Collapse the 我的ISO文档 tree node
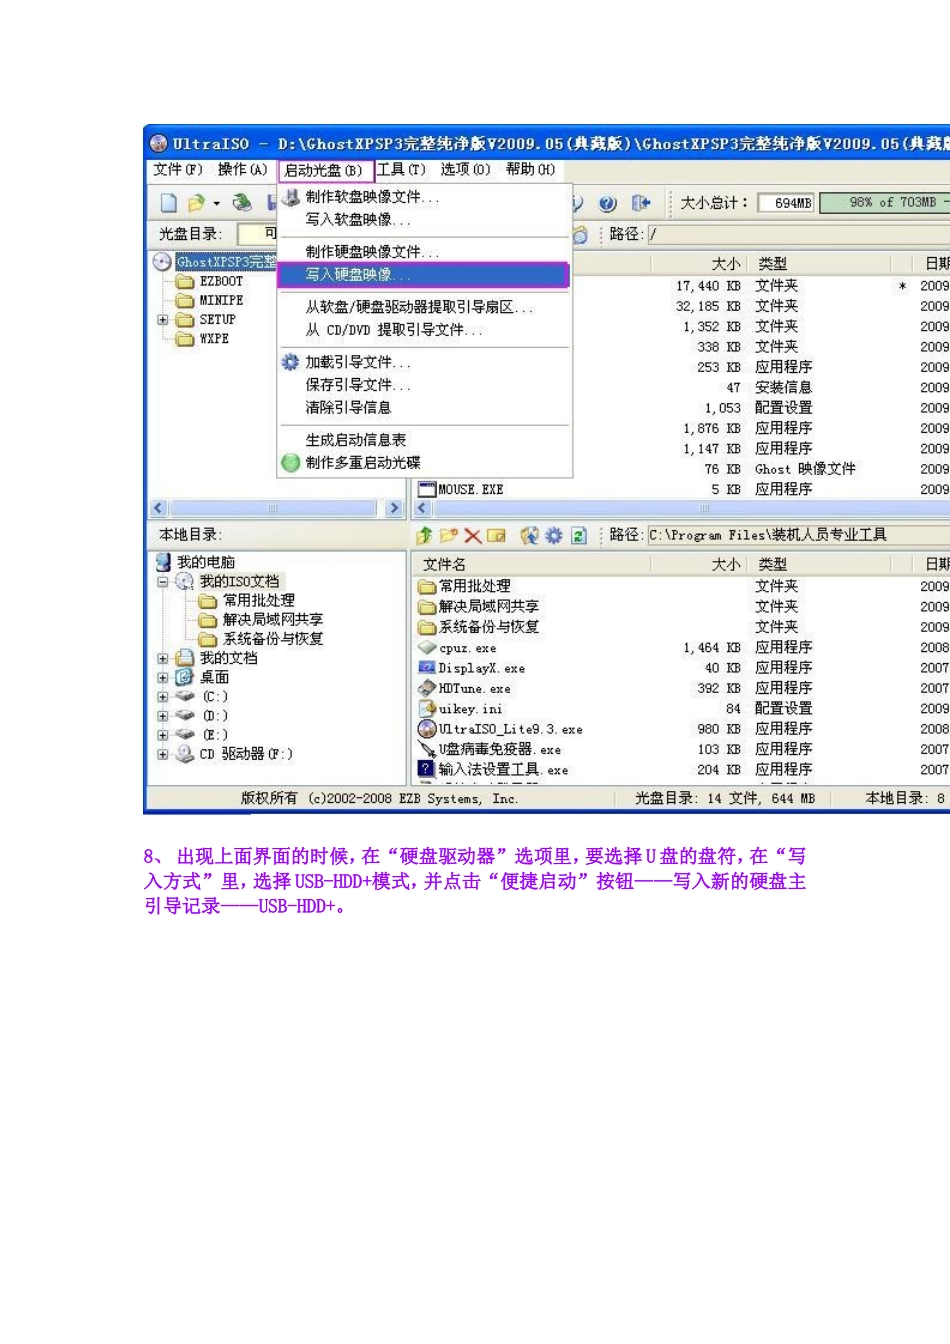Viewport: 950px width, 1344px height. [163, 582]
